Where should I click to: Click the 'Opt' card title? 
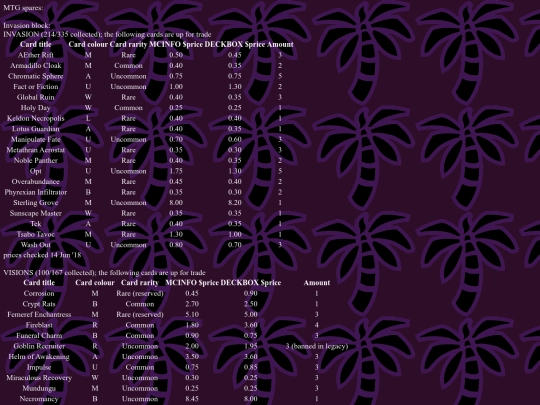(35, 171)
